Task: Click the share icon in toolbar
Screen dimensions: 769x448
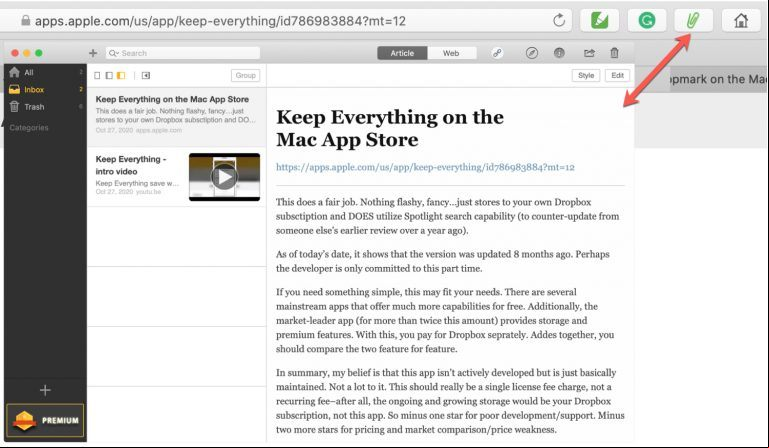Action: pos(589,53)
